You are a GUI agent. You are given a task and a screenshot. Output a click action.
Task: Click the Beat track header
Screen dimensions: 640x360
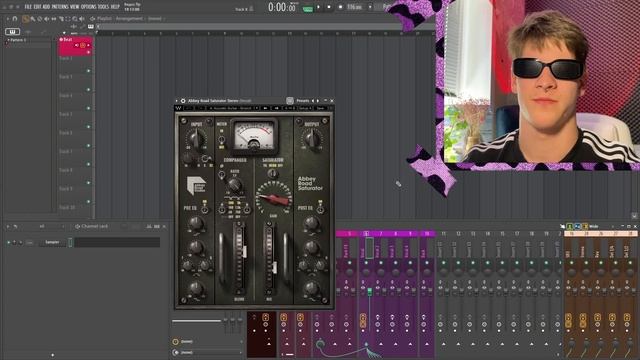point(75,46)
